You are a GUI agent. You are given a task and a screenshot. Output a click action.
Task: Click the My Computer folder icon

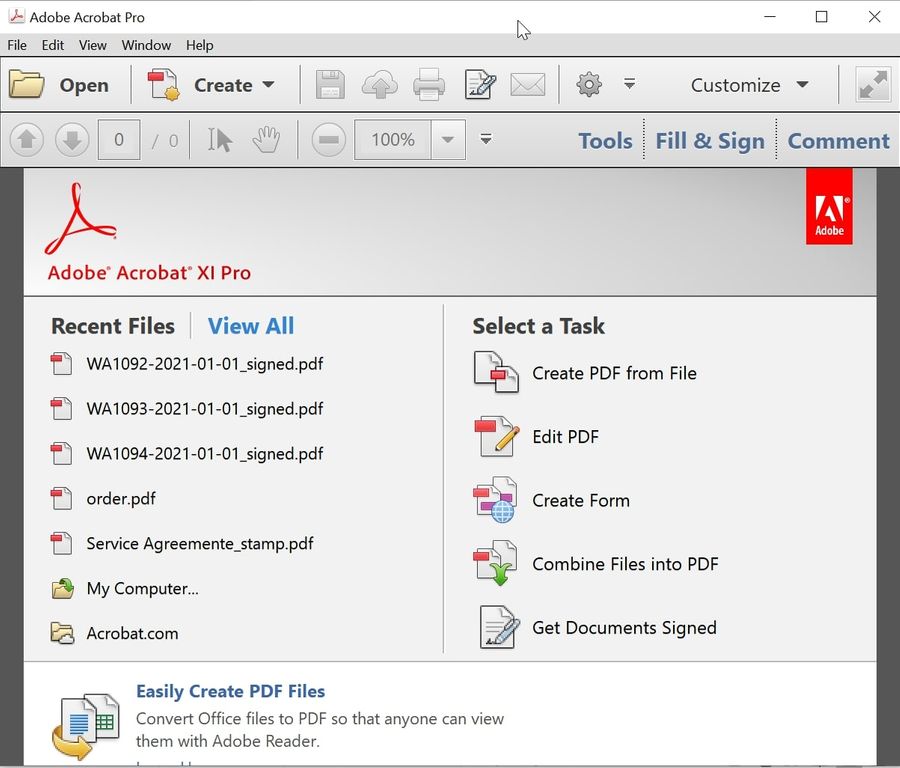[x=62, y=588]
